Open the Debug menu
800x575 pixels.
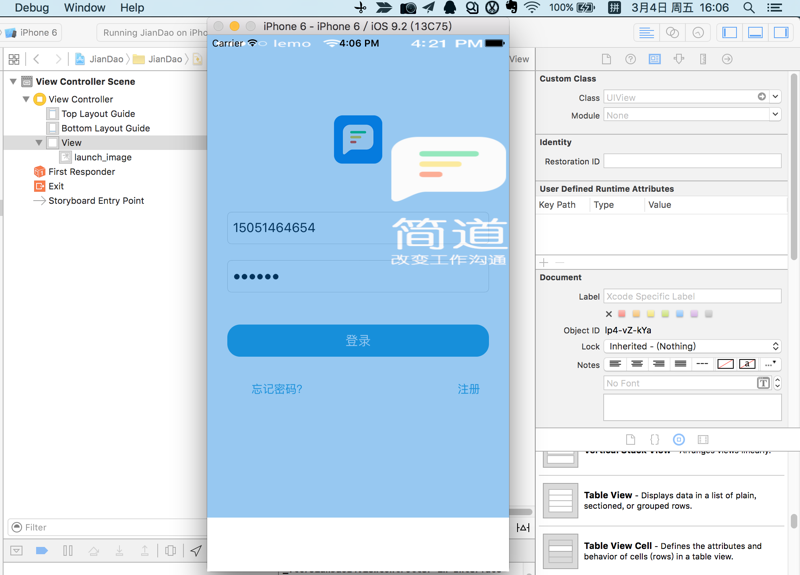[32, 8]
